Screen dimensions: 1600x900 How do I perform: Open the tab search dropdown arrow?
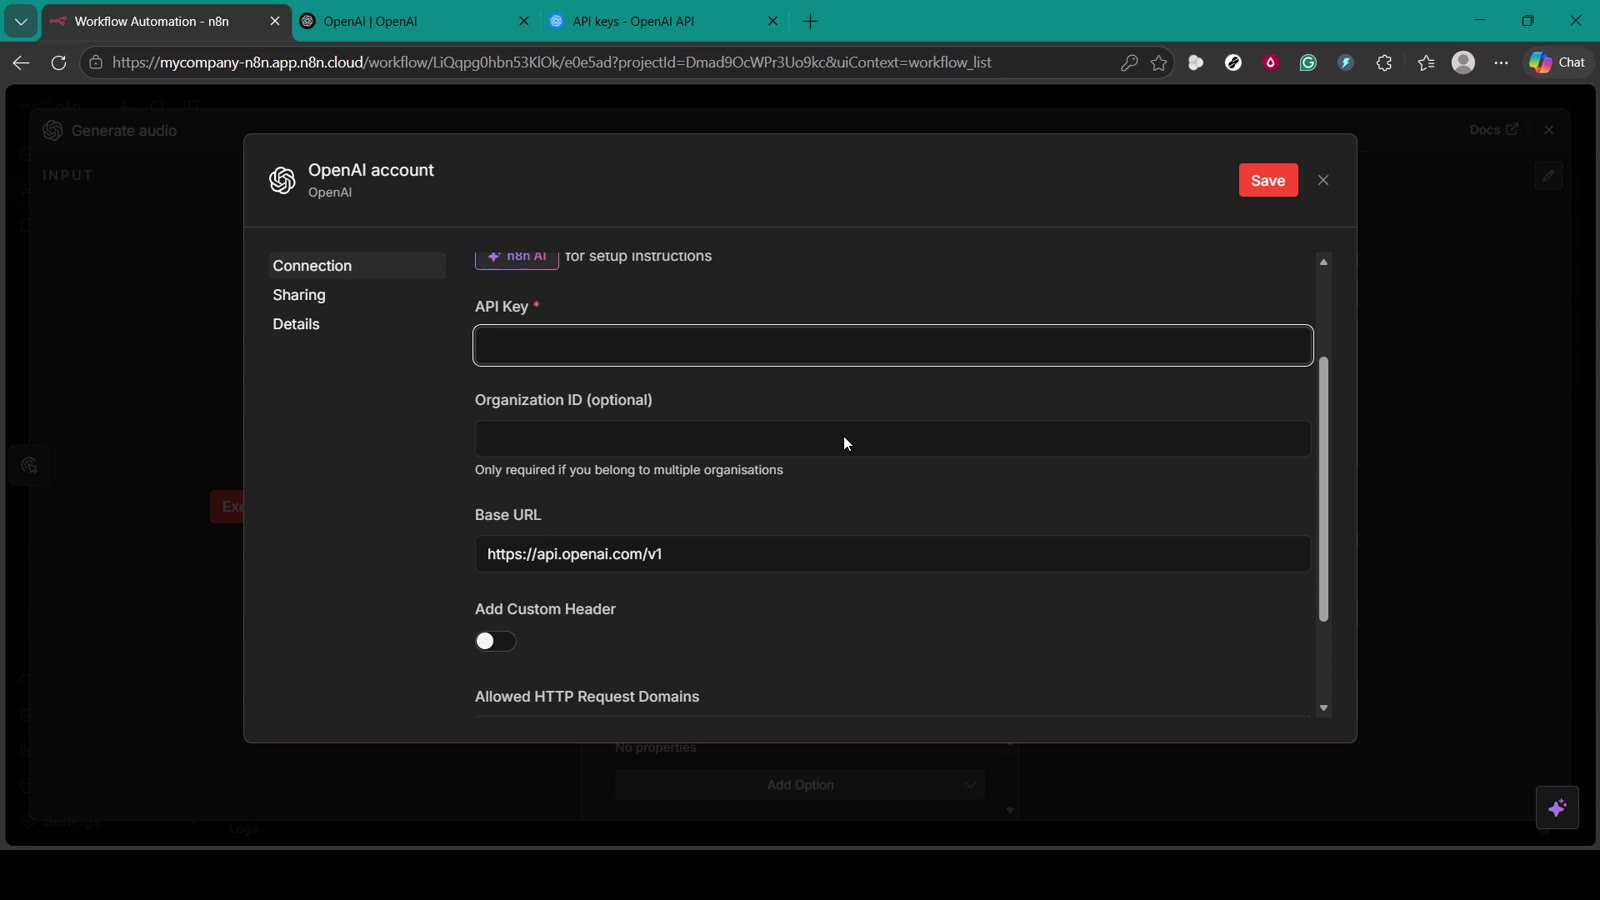[21, 21]
